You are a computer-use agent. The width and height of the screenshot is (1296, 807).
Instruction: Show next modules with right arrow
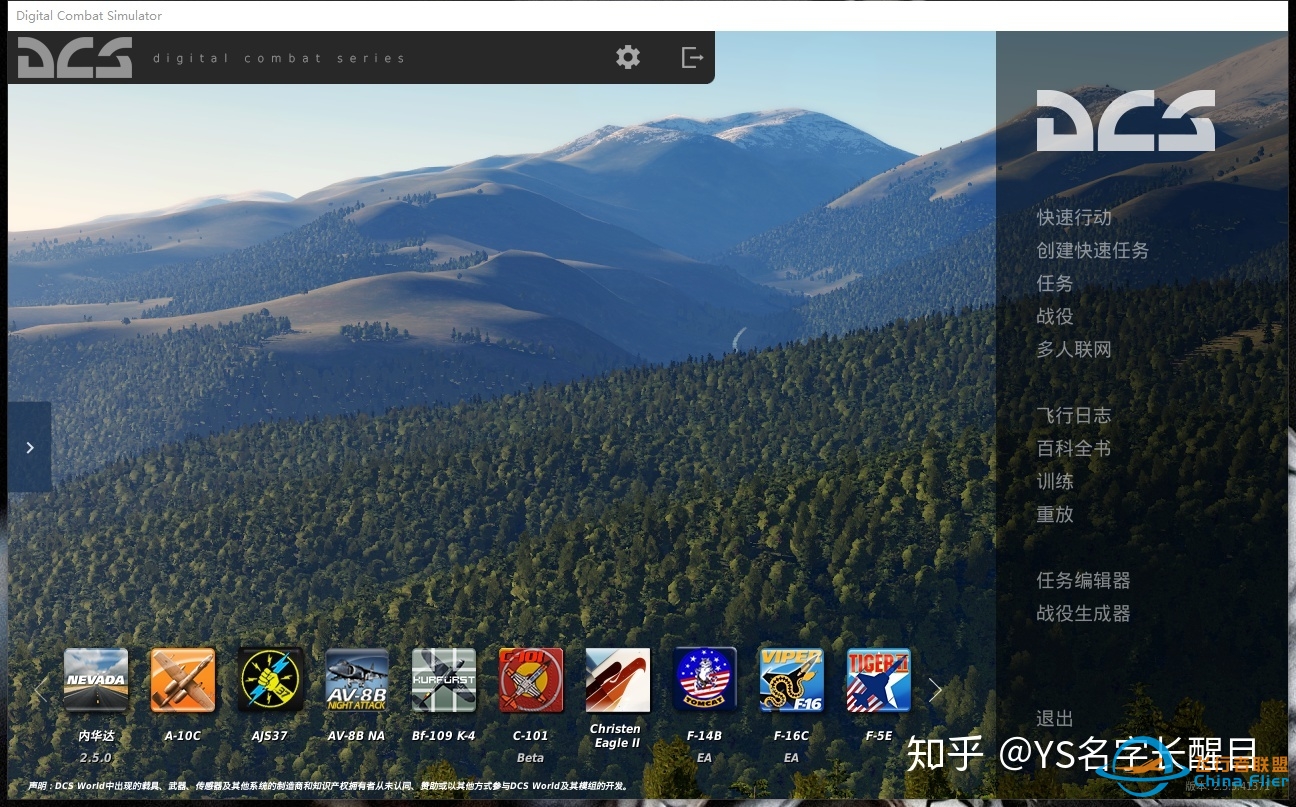(x=935, y=690)
